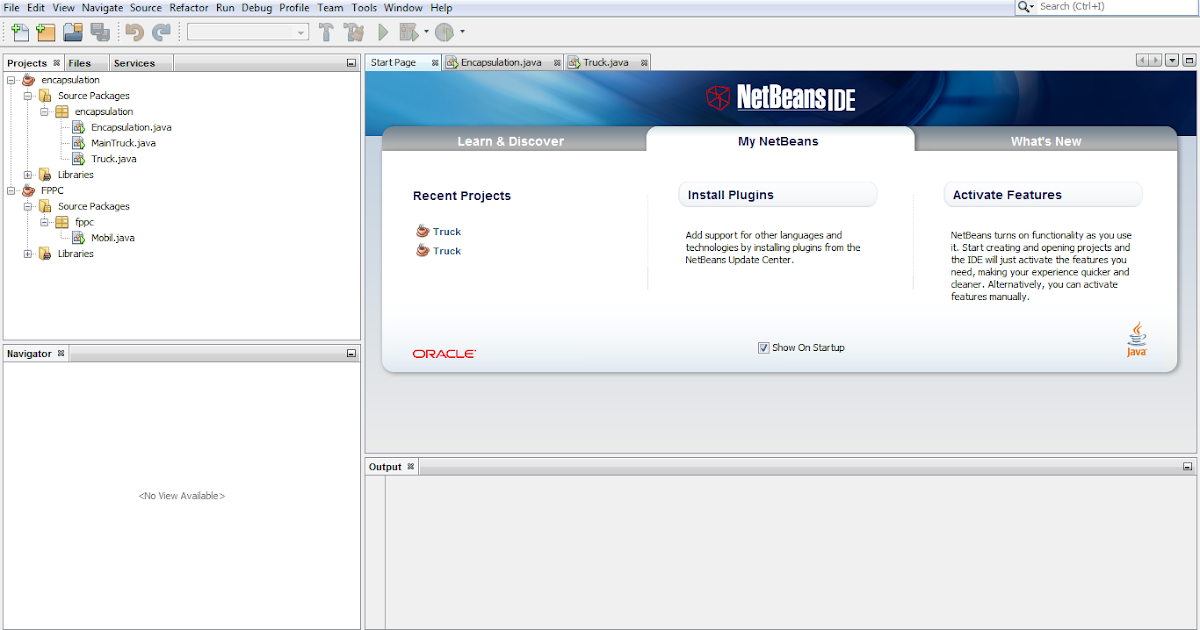
Task: Collapse the encapsulation package node
Action: point(45,112)
